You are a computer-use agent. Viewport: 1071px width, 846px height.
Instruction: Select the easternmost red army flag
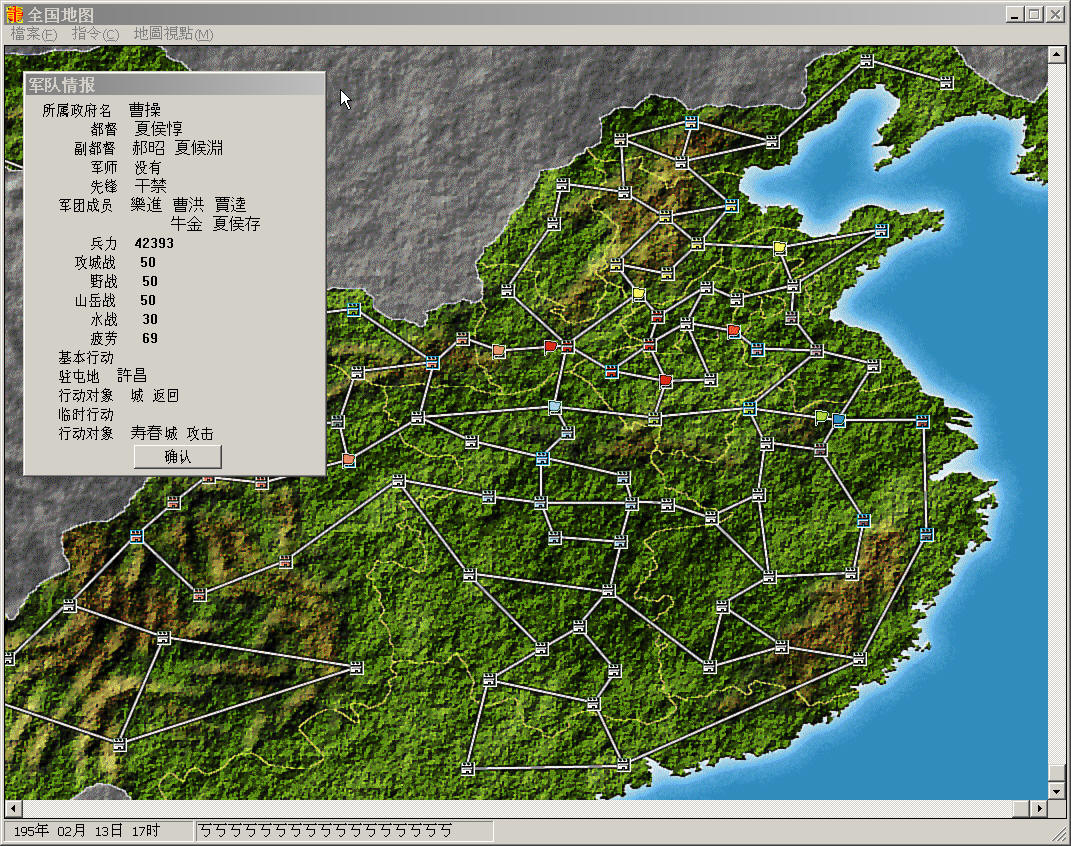733,330
